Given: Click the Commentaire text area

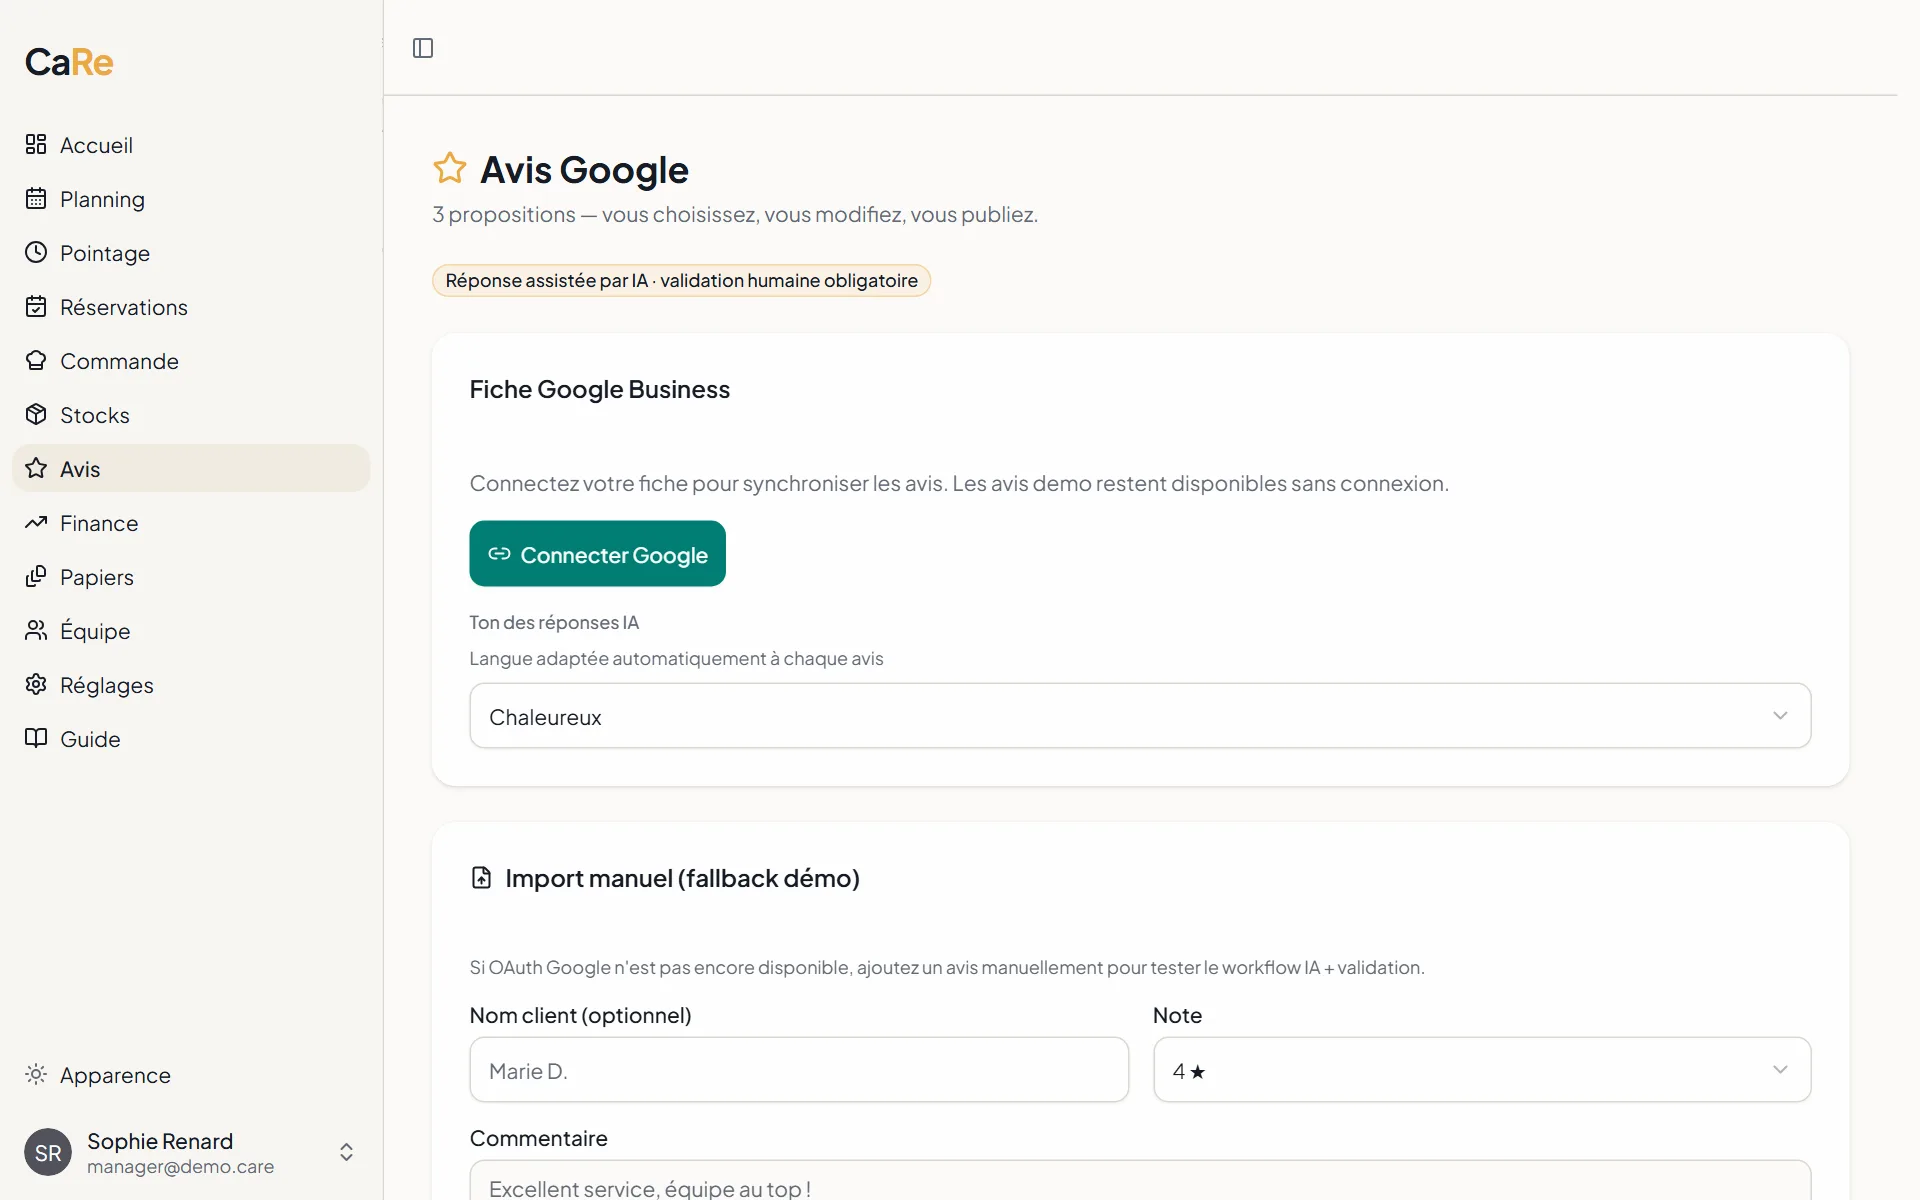Looking at the screenshot, I should pos(1140,1181).
